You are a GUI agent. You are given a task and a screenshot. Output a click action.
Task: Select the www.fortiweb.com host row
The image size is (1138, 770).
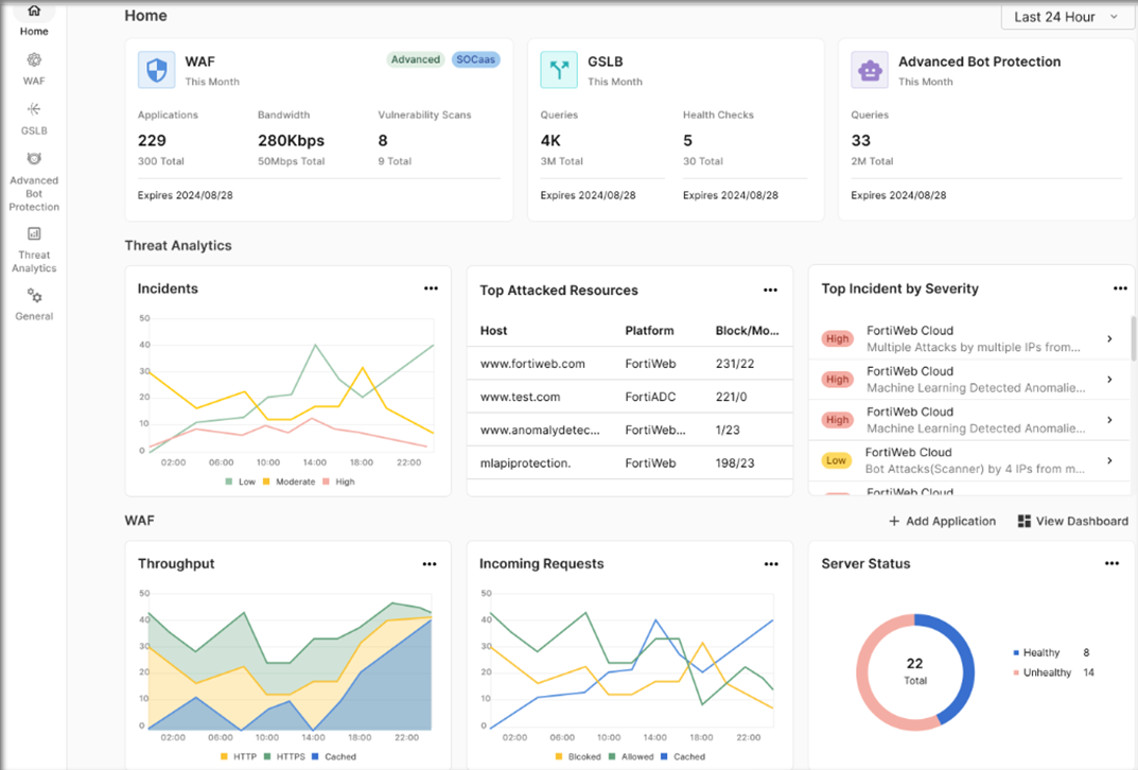(x=629, y=364)
